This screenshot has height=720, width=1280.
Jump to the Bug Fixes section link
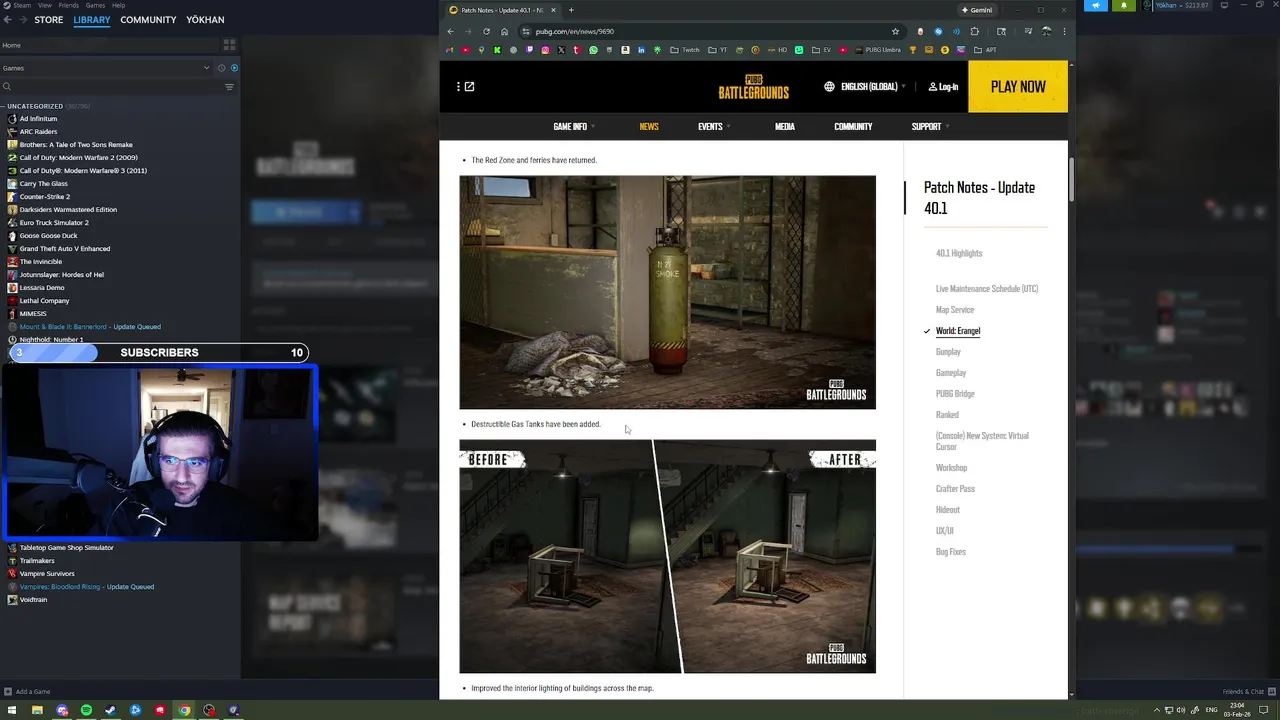point(951,552)
